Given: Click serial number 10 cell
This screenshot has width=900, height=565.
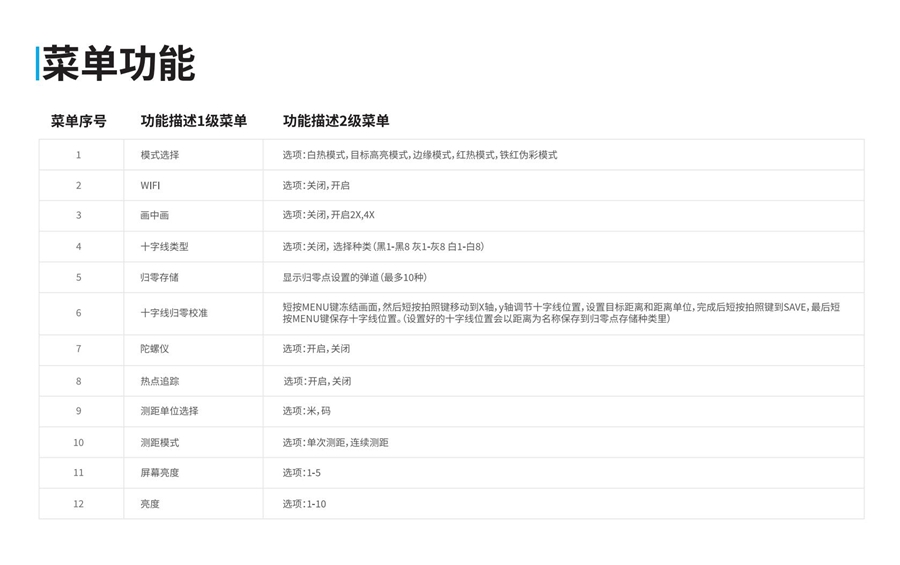Looking at the screenshot, I should pos(81,443).
